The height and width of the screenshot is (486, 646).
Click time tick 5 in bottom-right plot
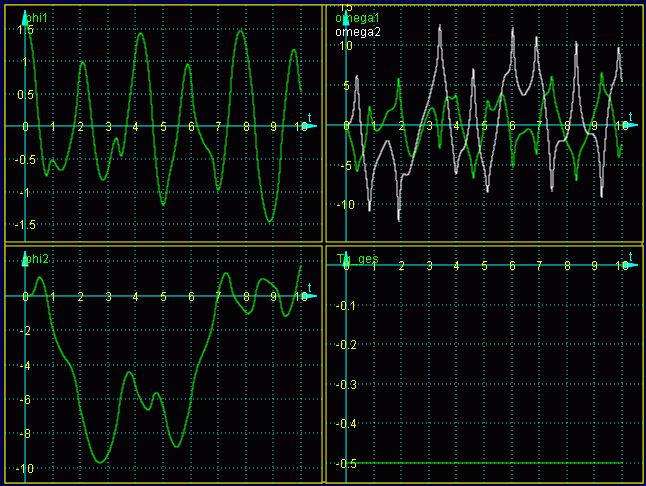coord(485,266)
